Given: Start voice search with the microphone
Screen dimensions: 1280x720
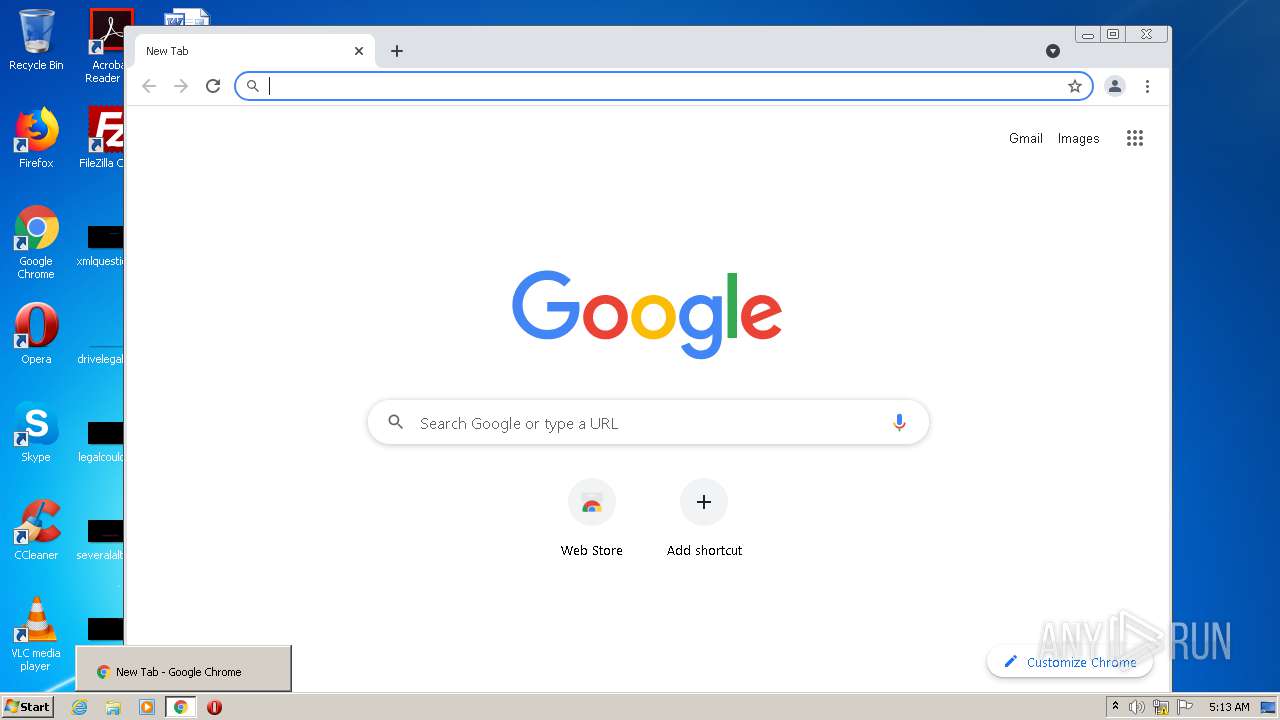Looking at the screenshot, I should (x=899, y=423).
